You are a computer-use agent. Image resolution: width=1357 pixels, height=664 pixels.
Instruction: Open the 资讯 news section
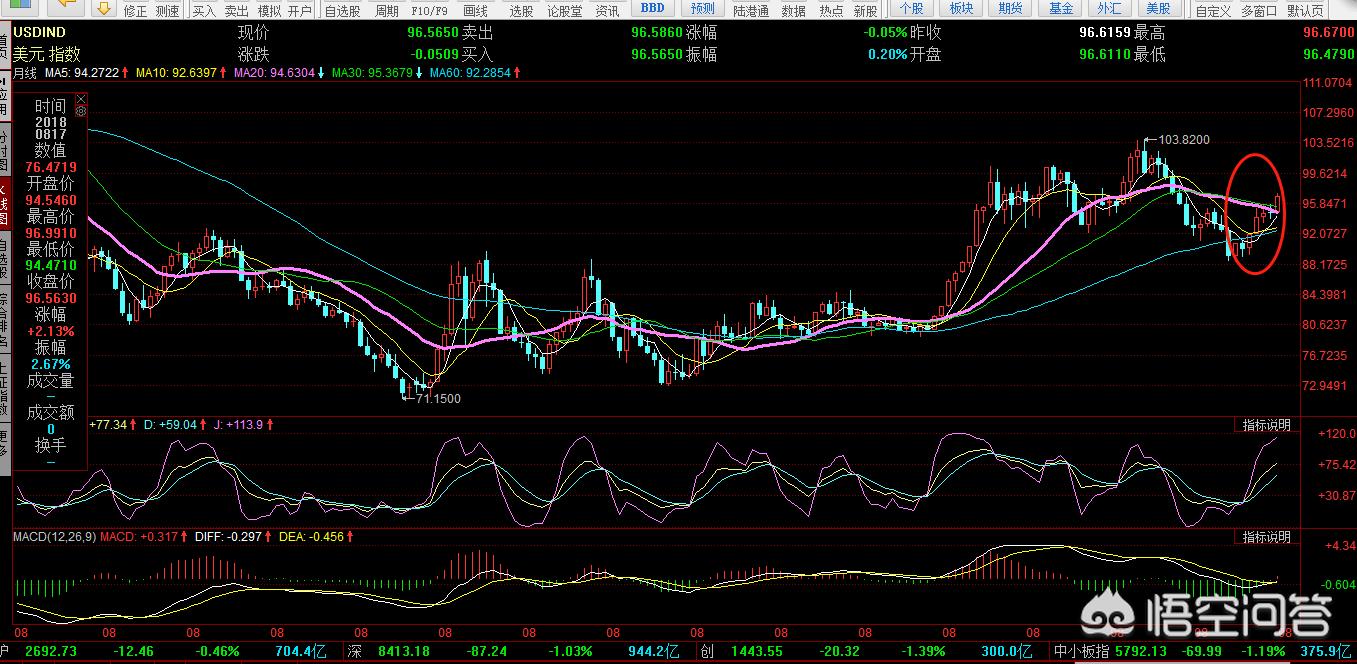coord(606,10)
